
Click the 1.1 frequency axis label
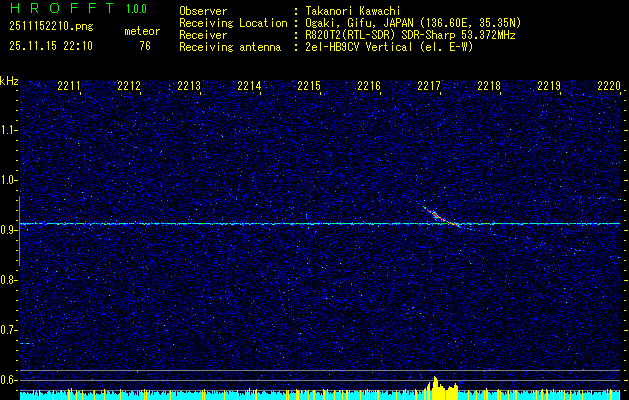click(x=8, y=130)
